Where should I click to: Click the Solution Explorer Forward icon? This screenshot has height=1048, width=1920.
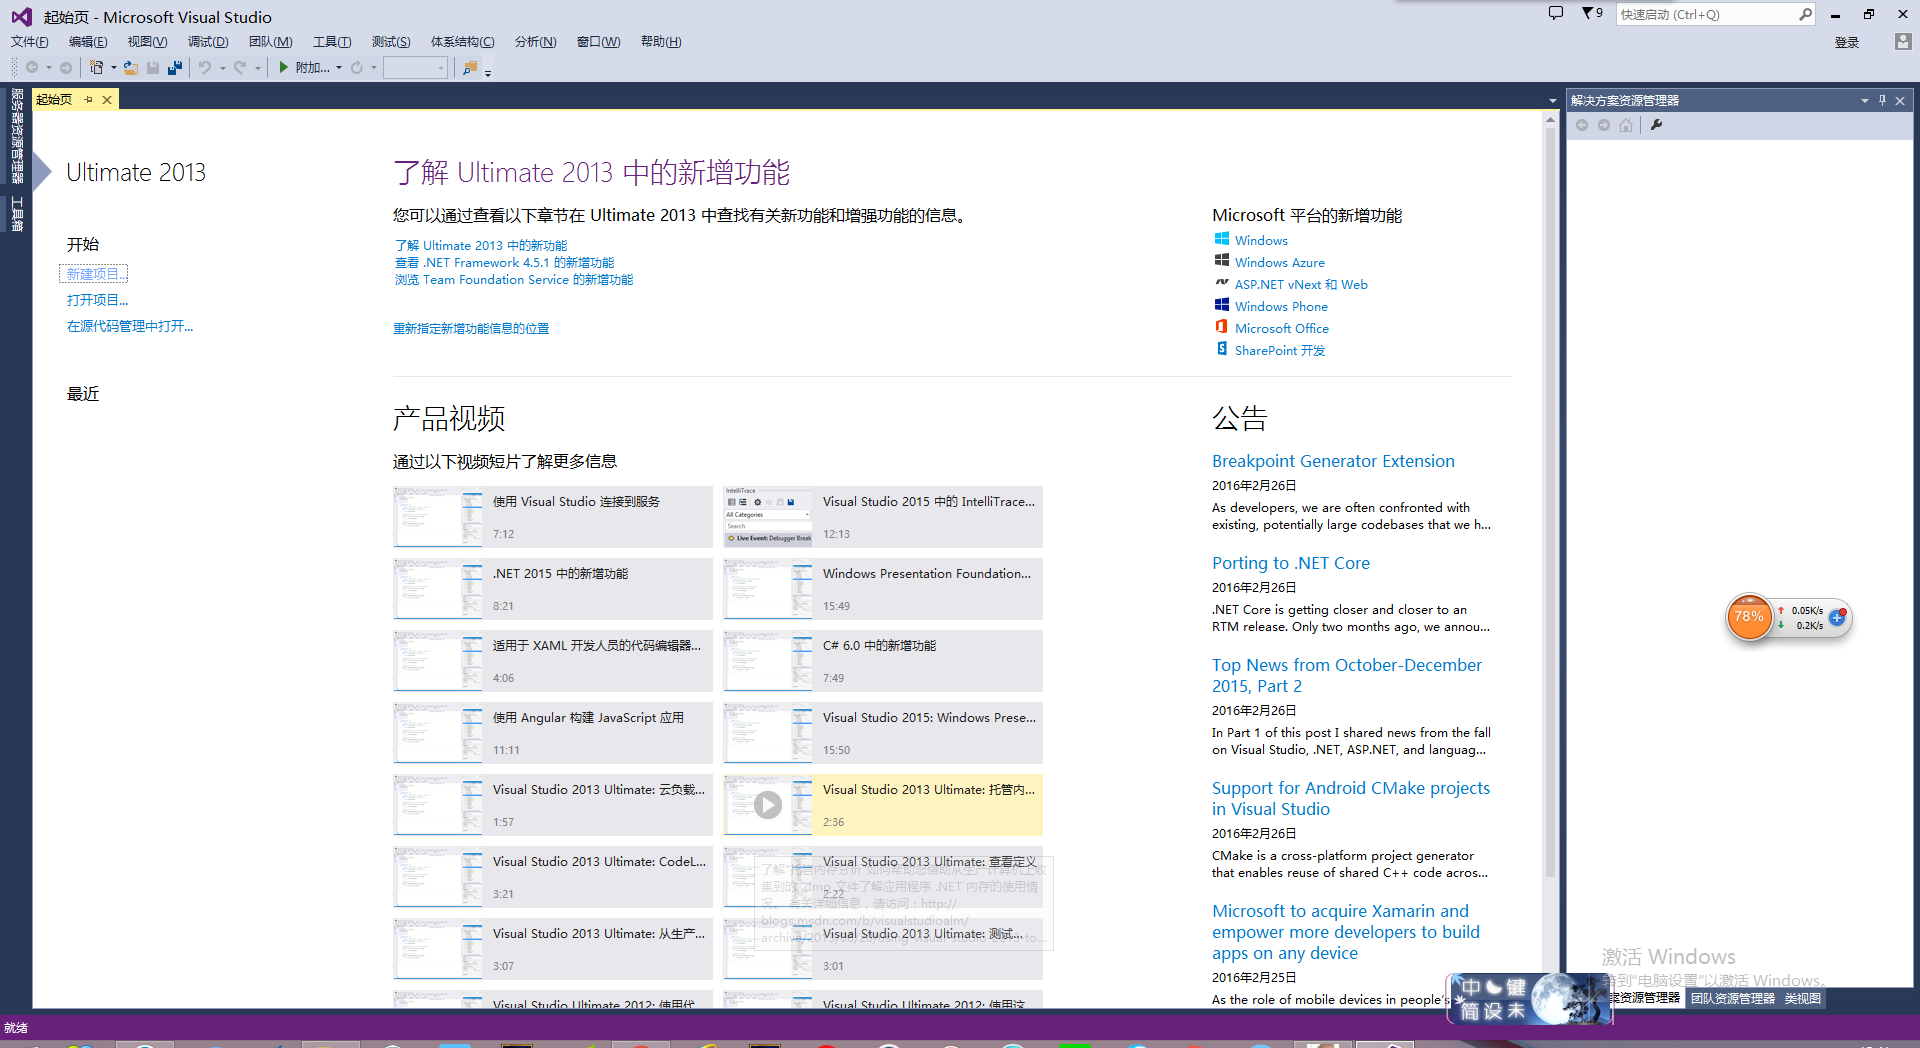(1604, 125)
